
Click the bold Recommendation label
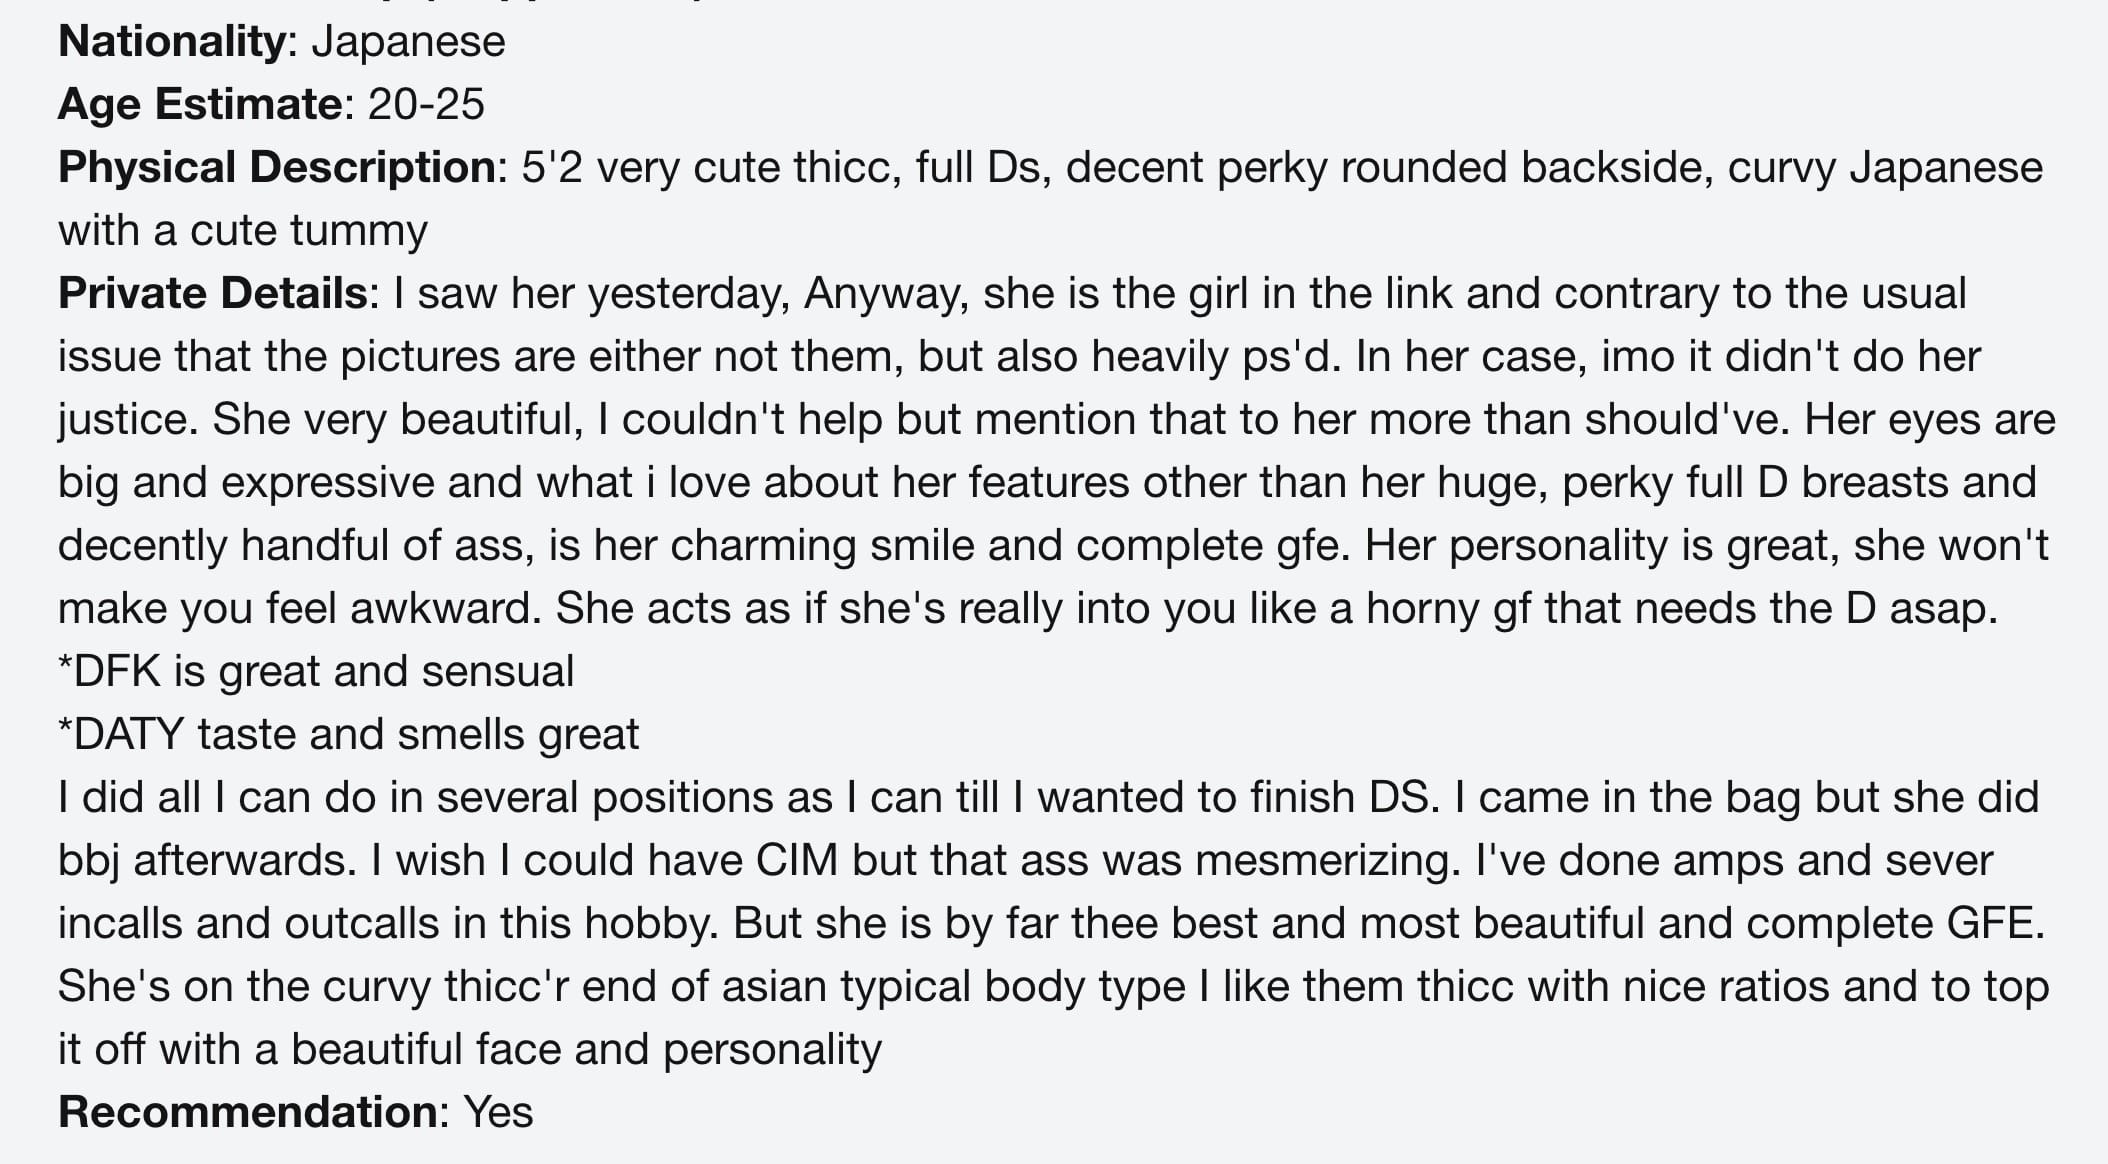[248, 1113]
